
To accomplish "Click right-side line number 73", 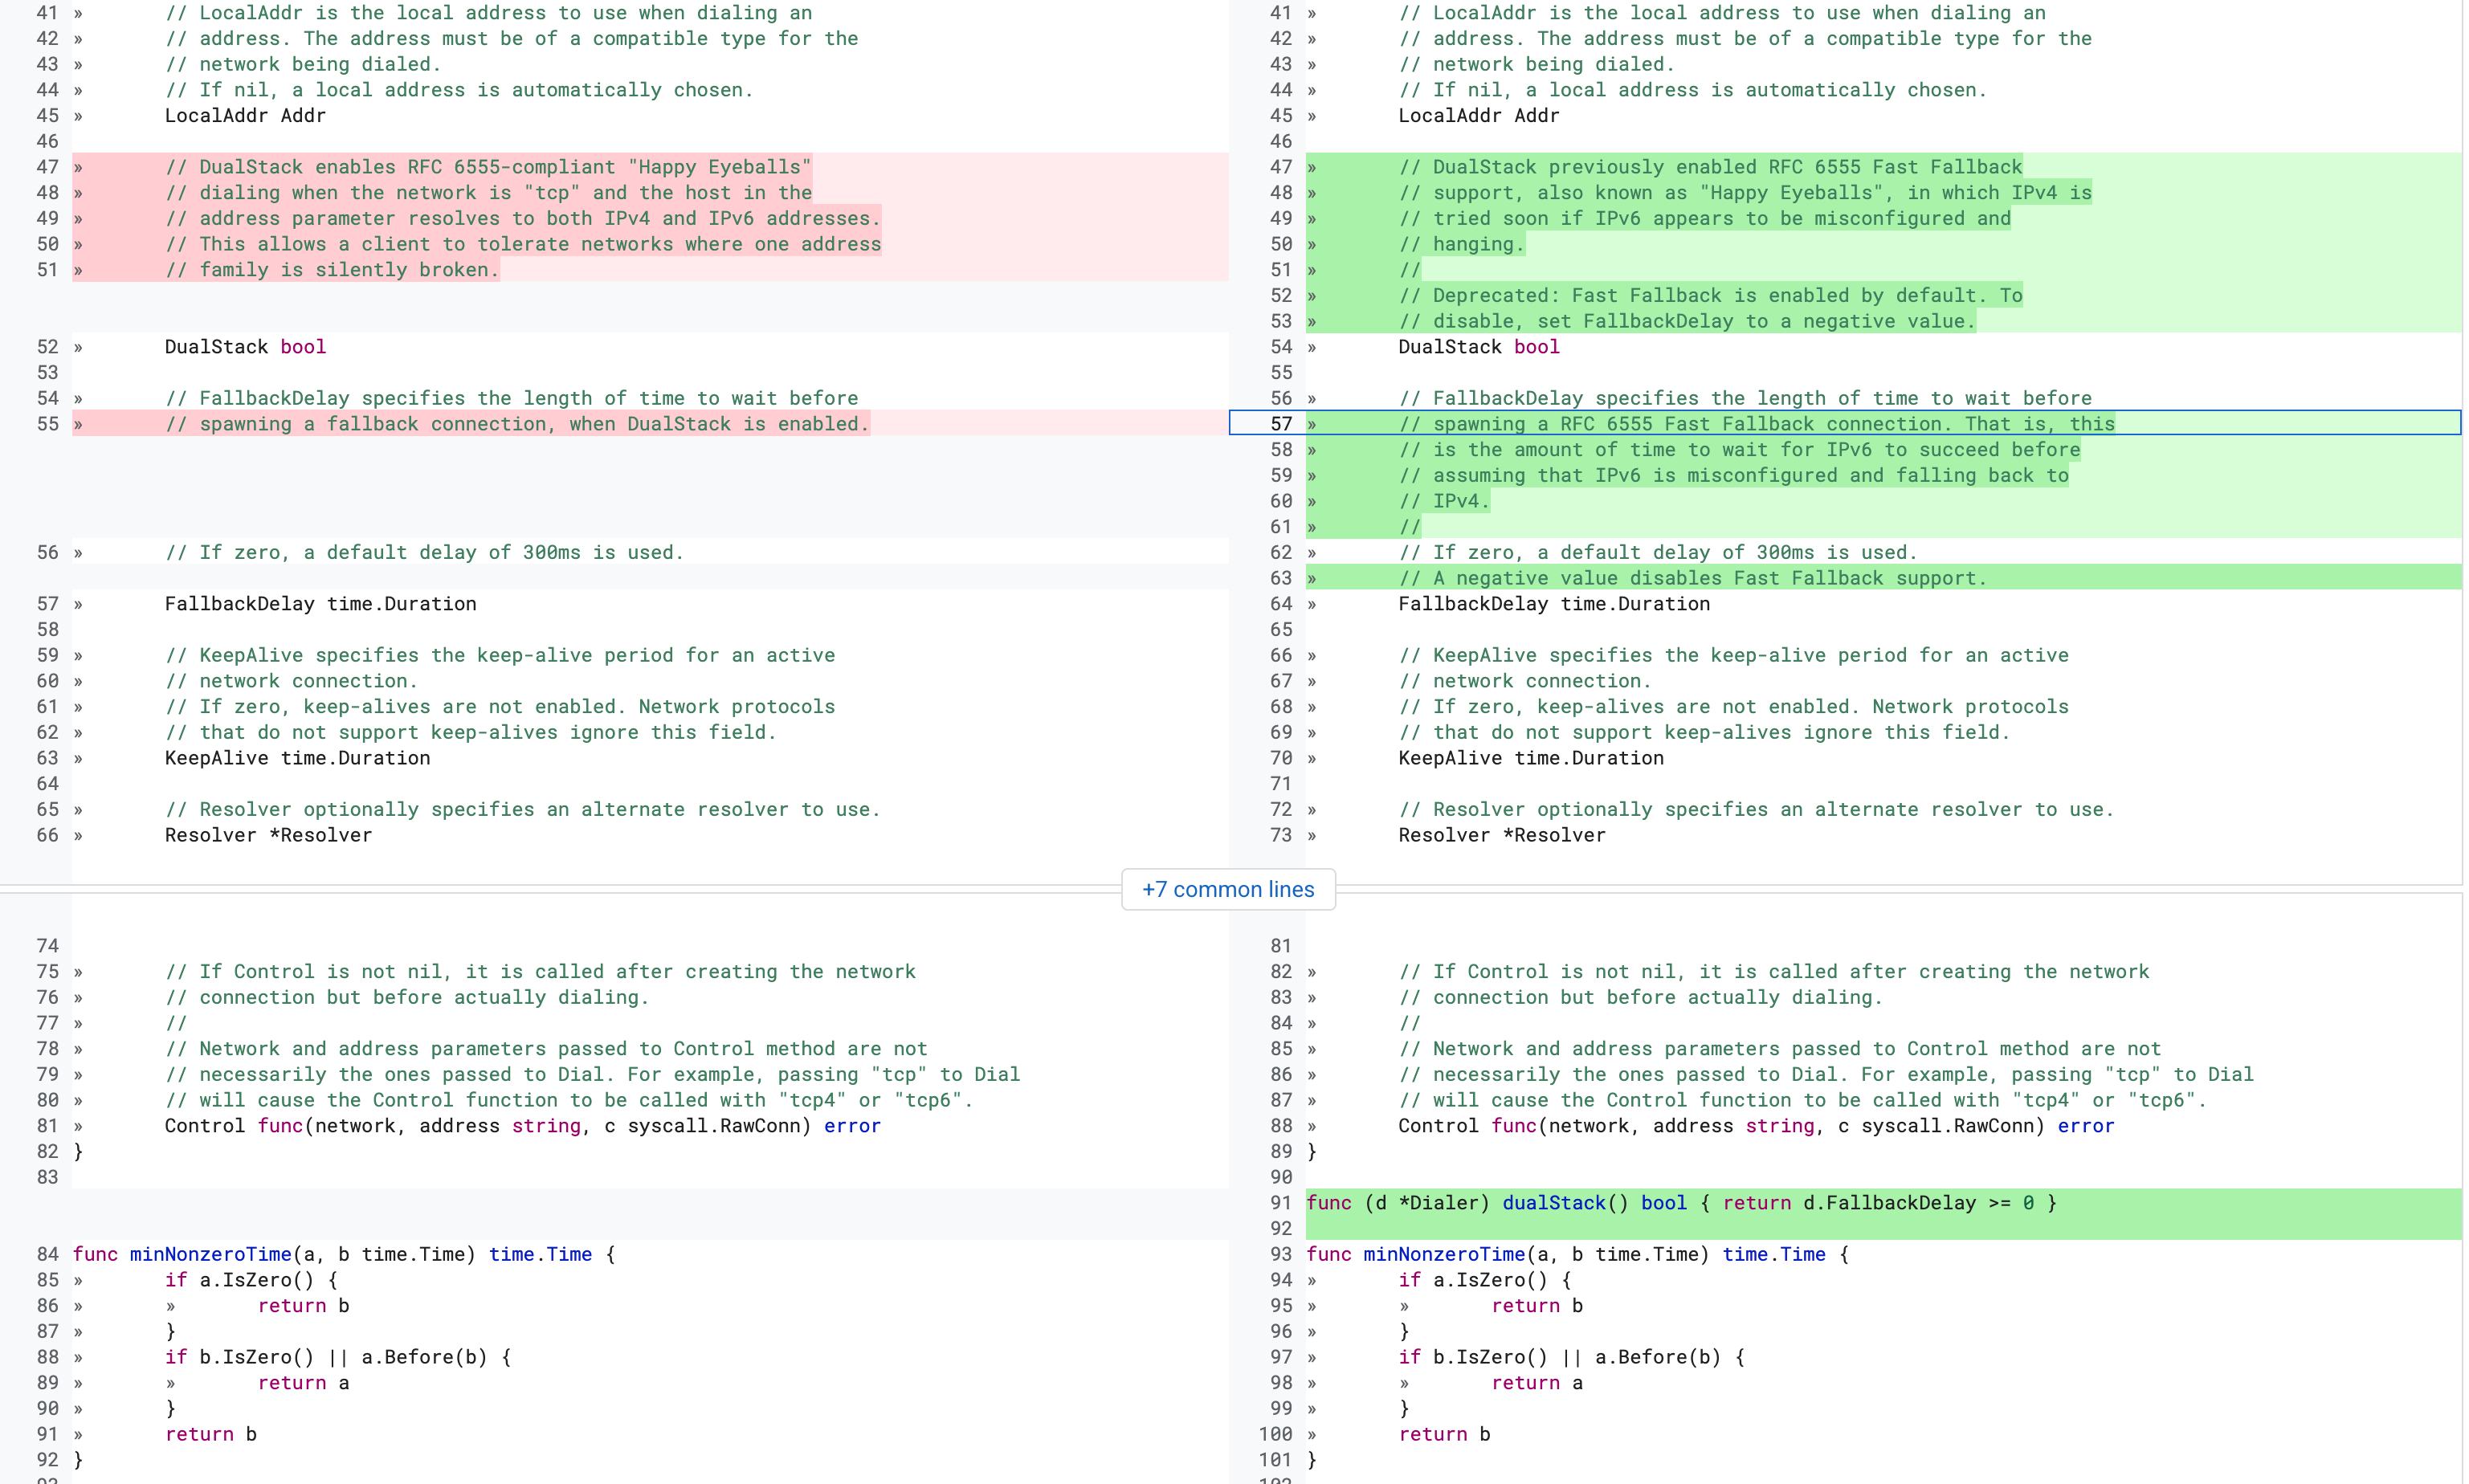I will coord(1280,835).
